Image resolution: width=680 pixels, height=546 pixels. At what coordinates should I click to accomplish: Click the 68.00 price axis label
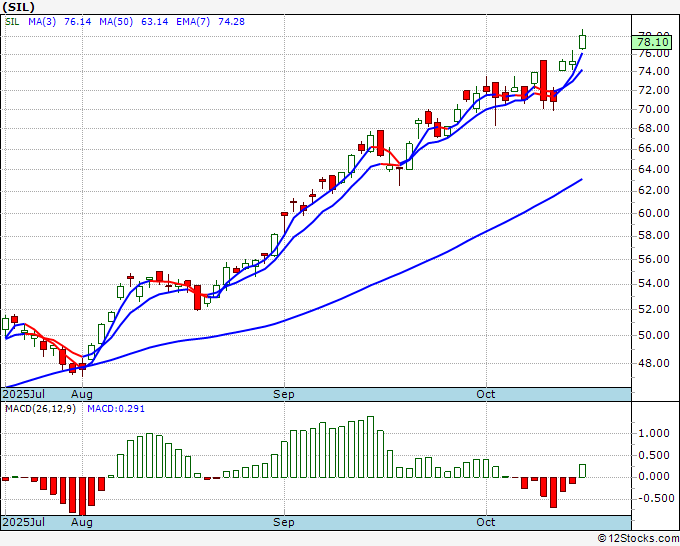point(654,128)
